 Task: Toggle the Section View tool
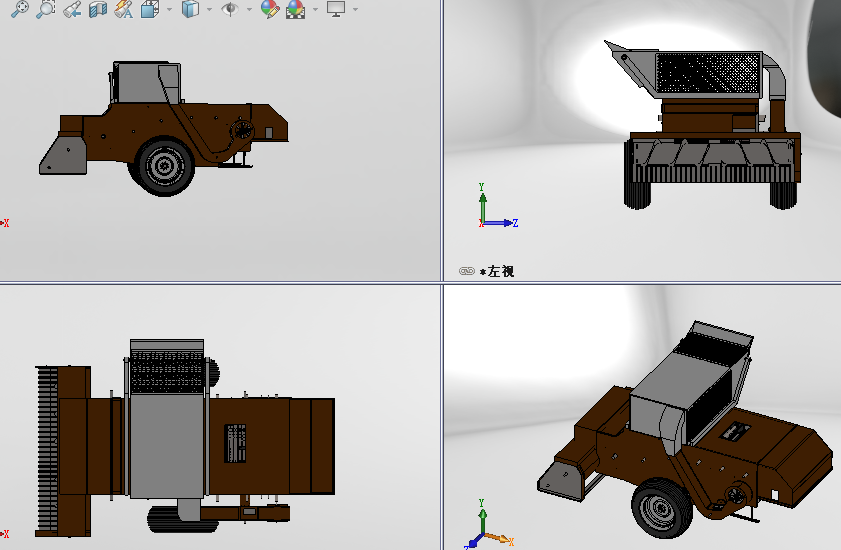coord(98,9)
